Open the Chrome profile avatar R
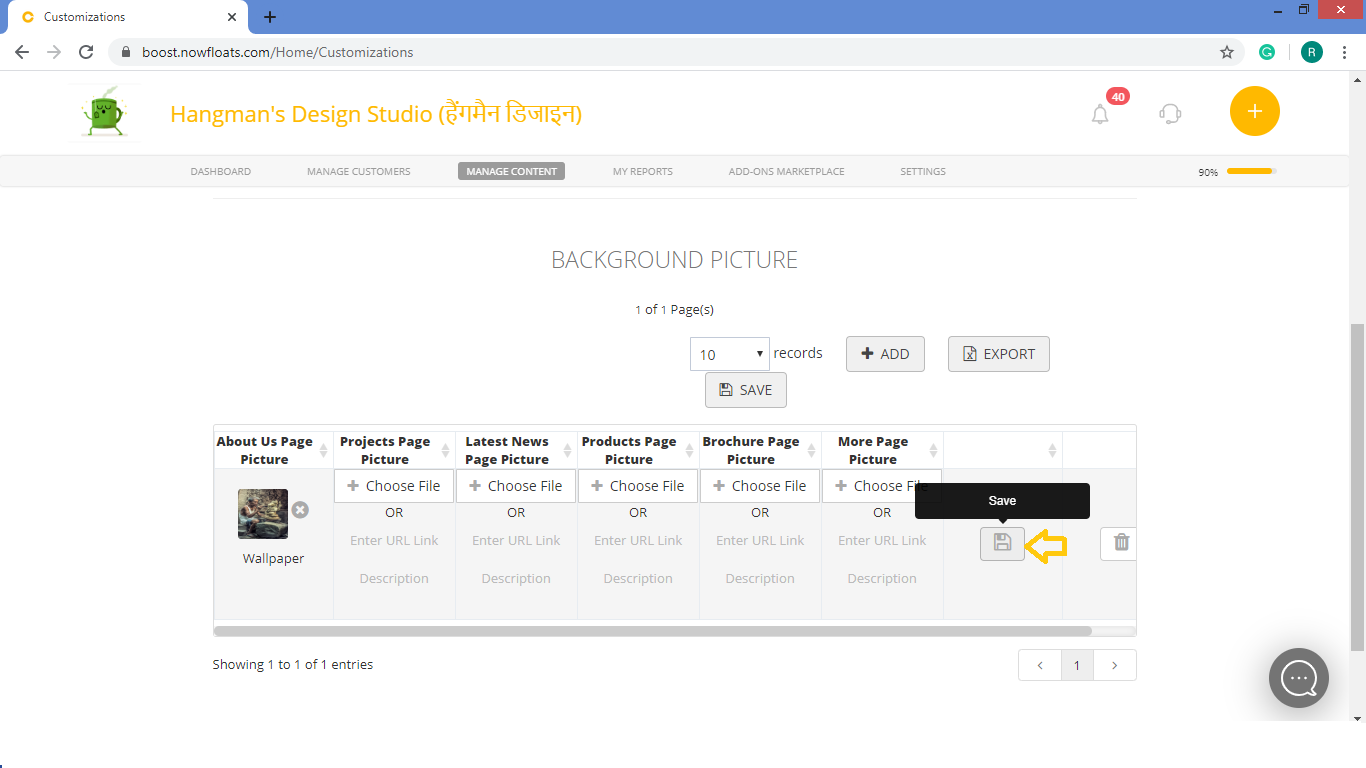 1311,52
